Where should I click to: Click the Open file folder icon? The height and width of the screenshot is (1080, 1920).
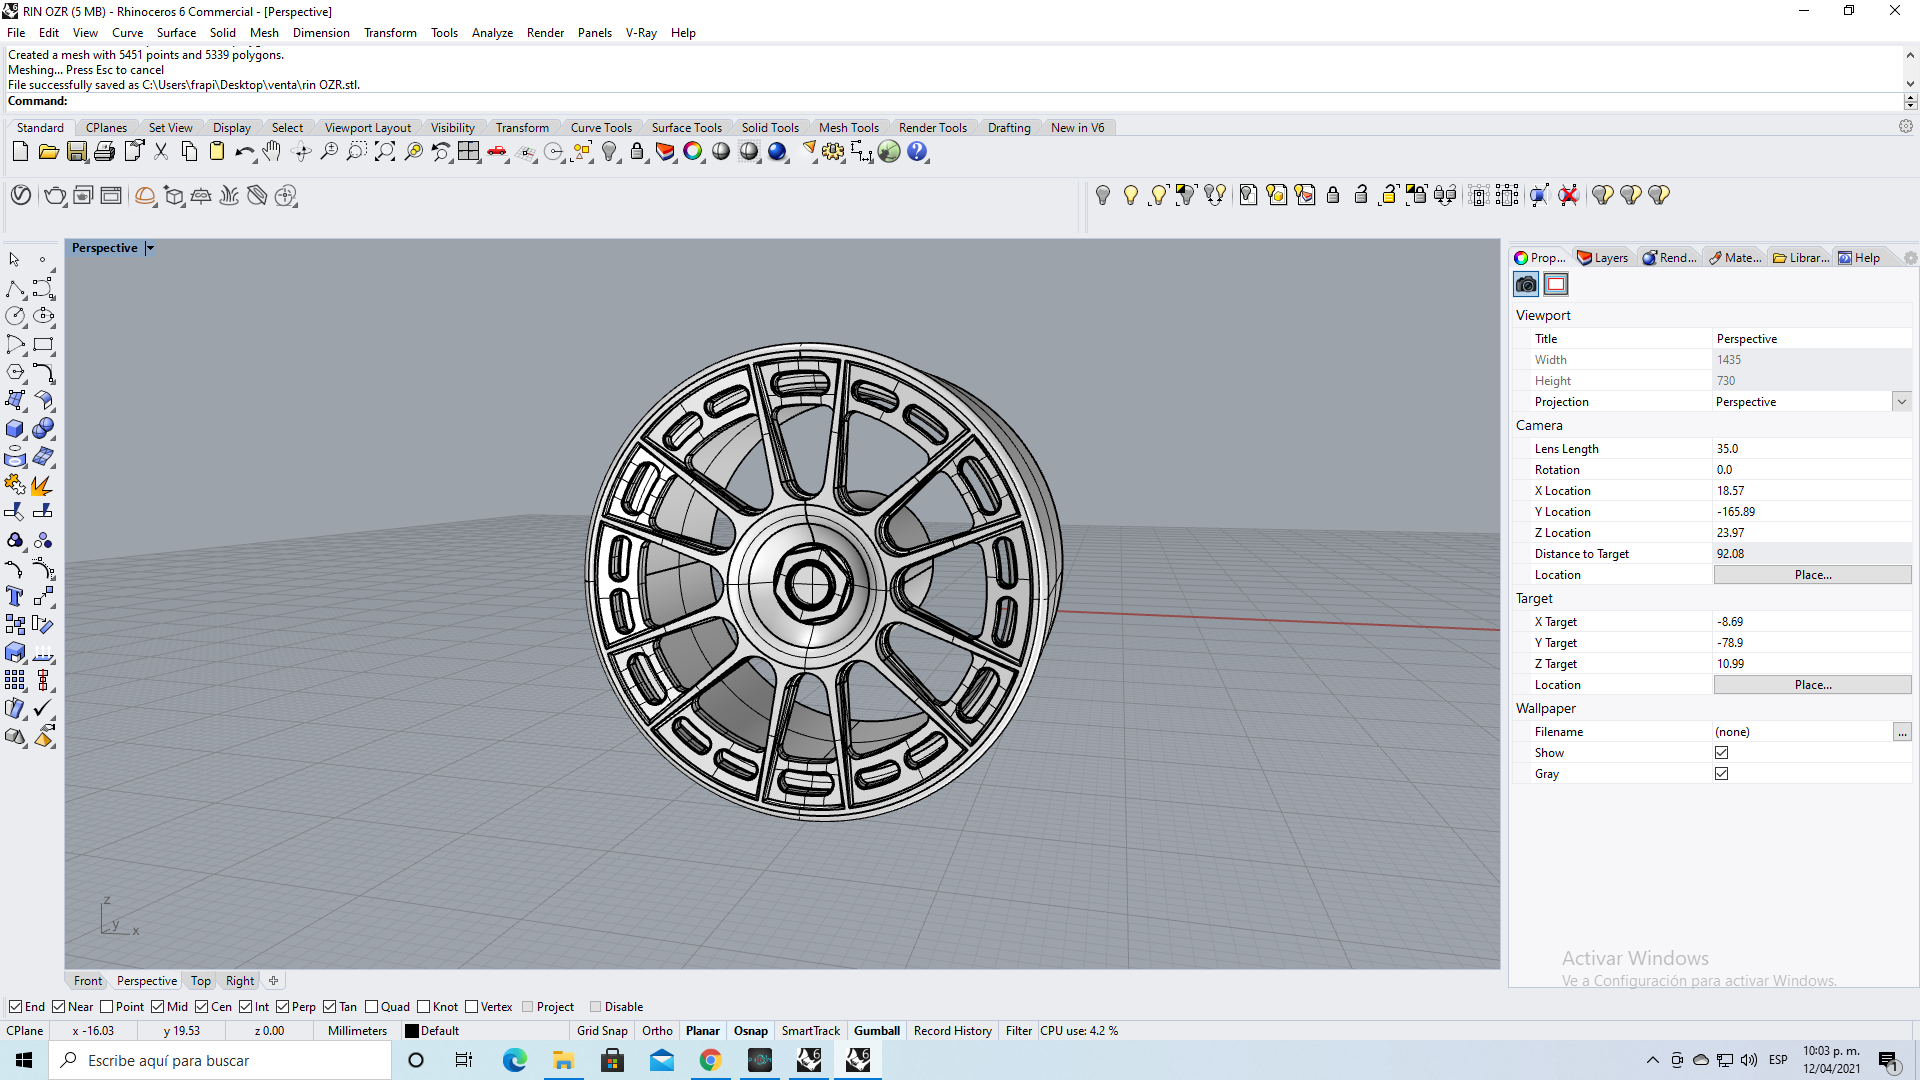pos(48,152)
